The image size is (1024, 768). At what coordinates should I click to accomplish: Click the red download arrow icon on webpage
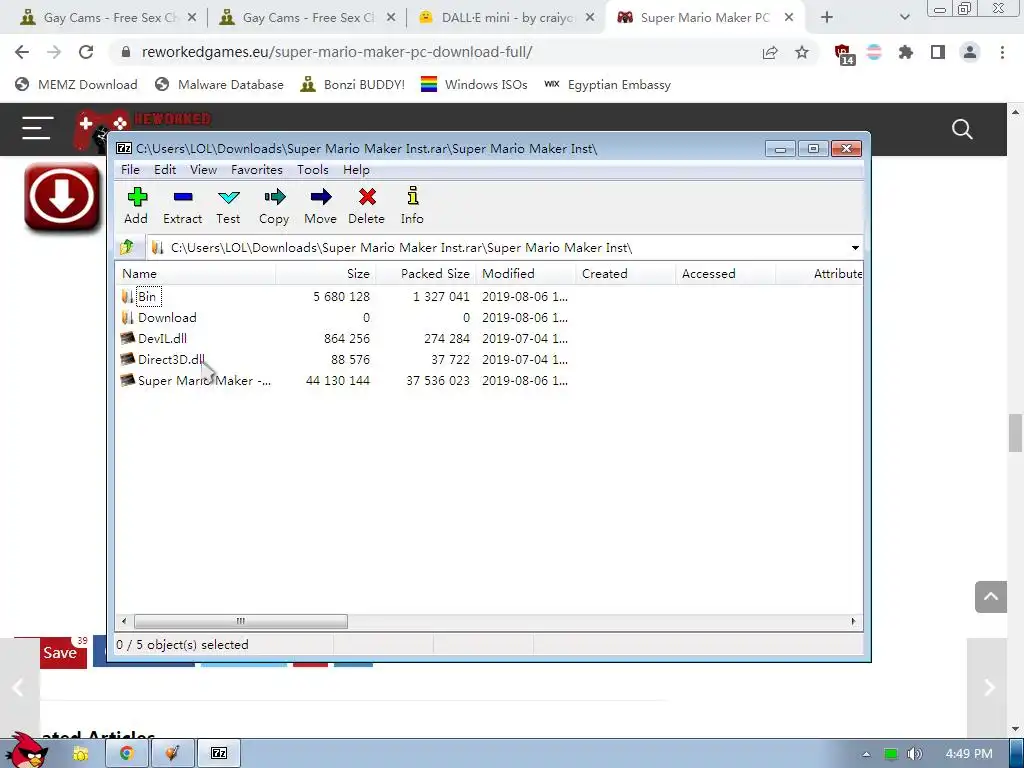coord(62,197)
